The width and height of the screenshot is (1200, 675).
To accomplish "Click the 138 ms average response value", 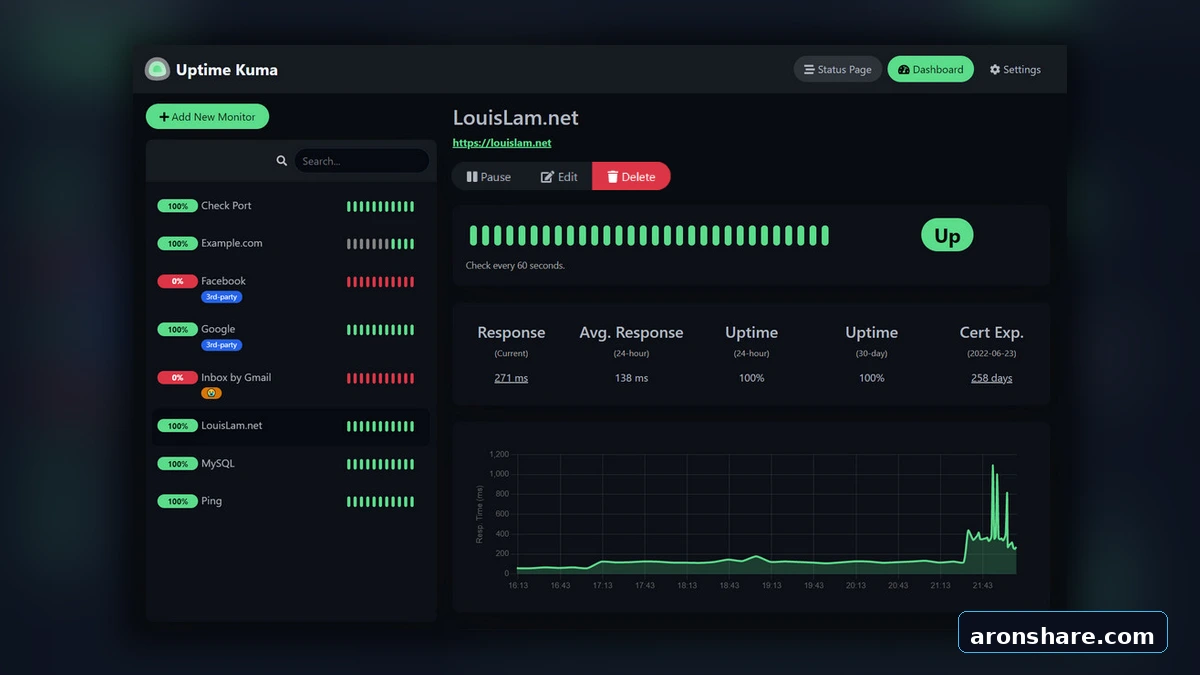I will click(x=631, y=378).
